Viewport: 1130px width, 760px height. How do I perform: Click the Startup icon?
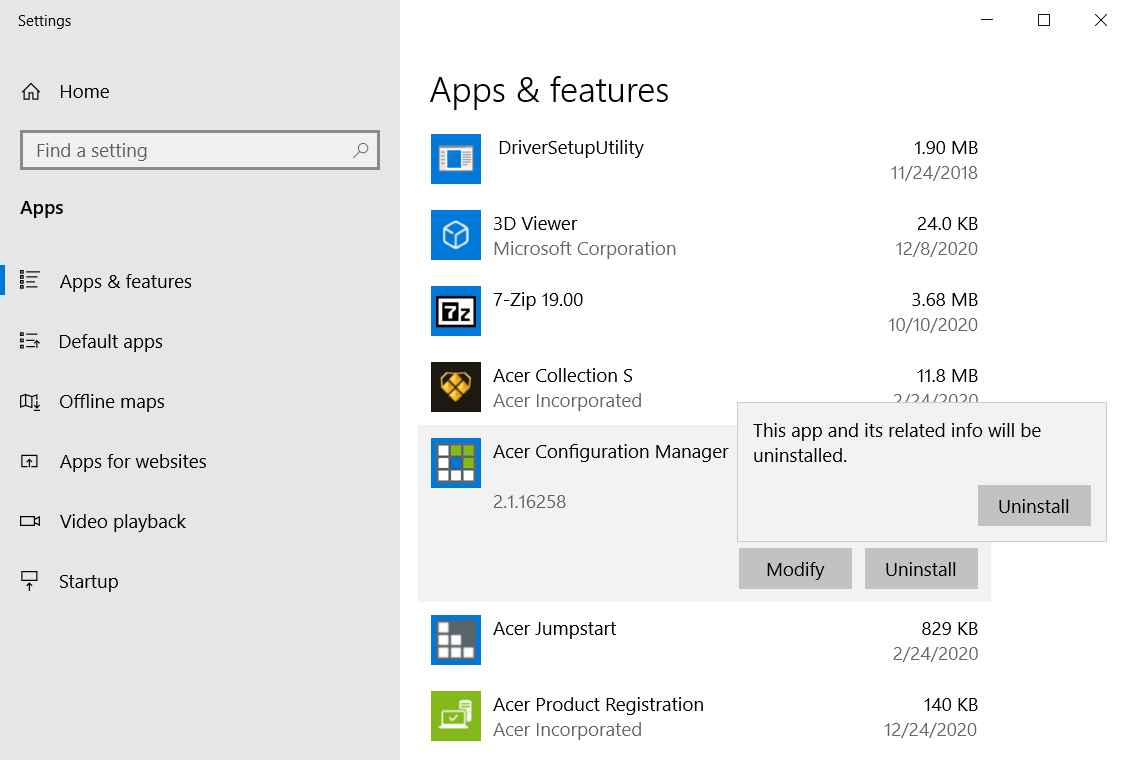[x=30, y=581]
